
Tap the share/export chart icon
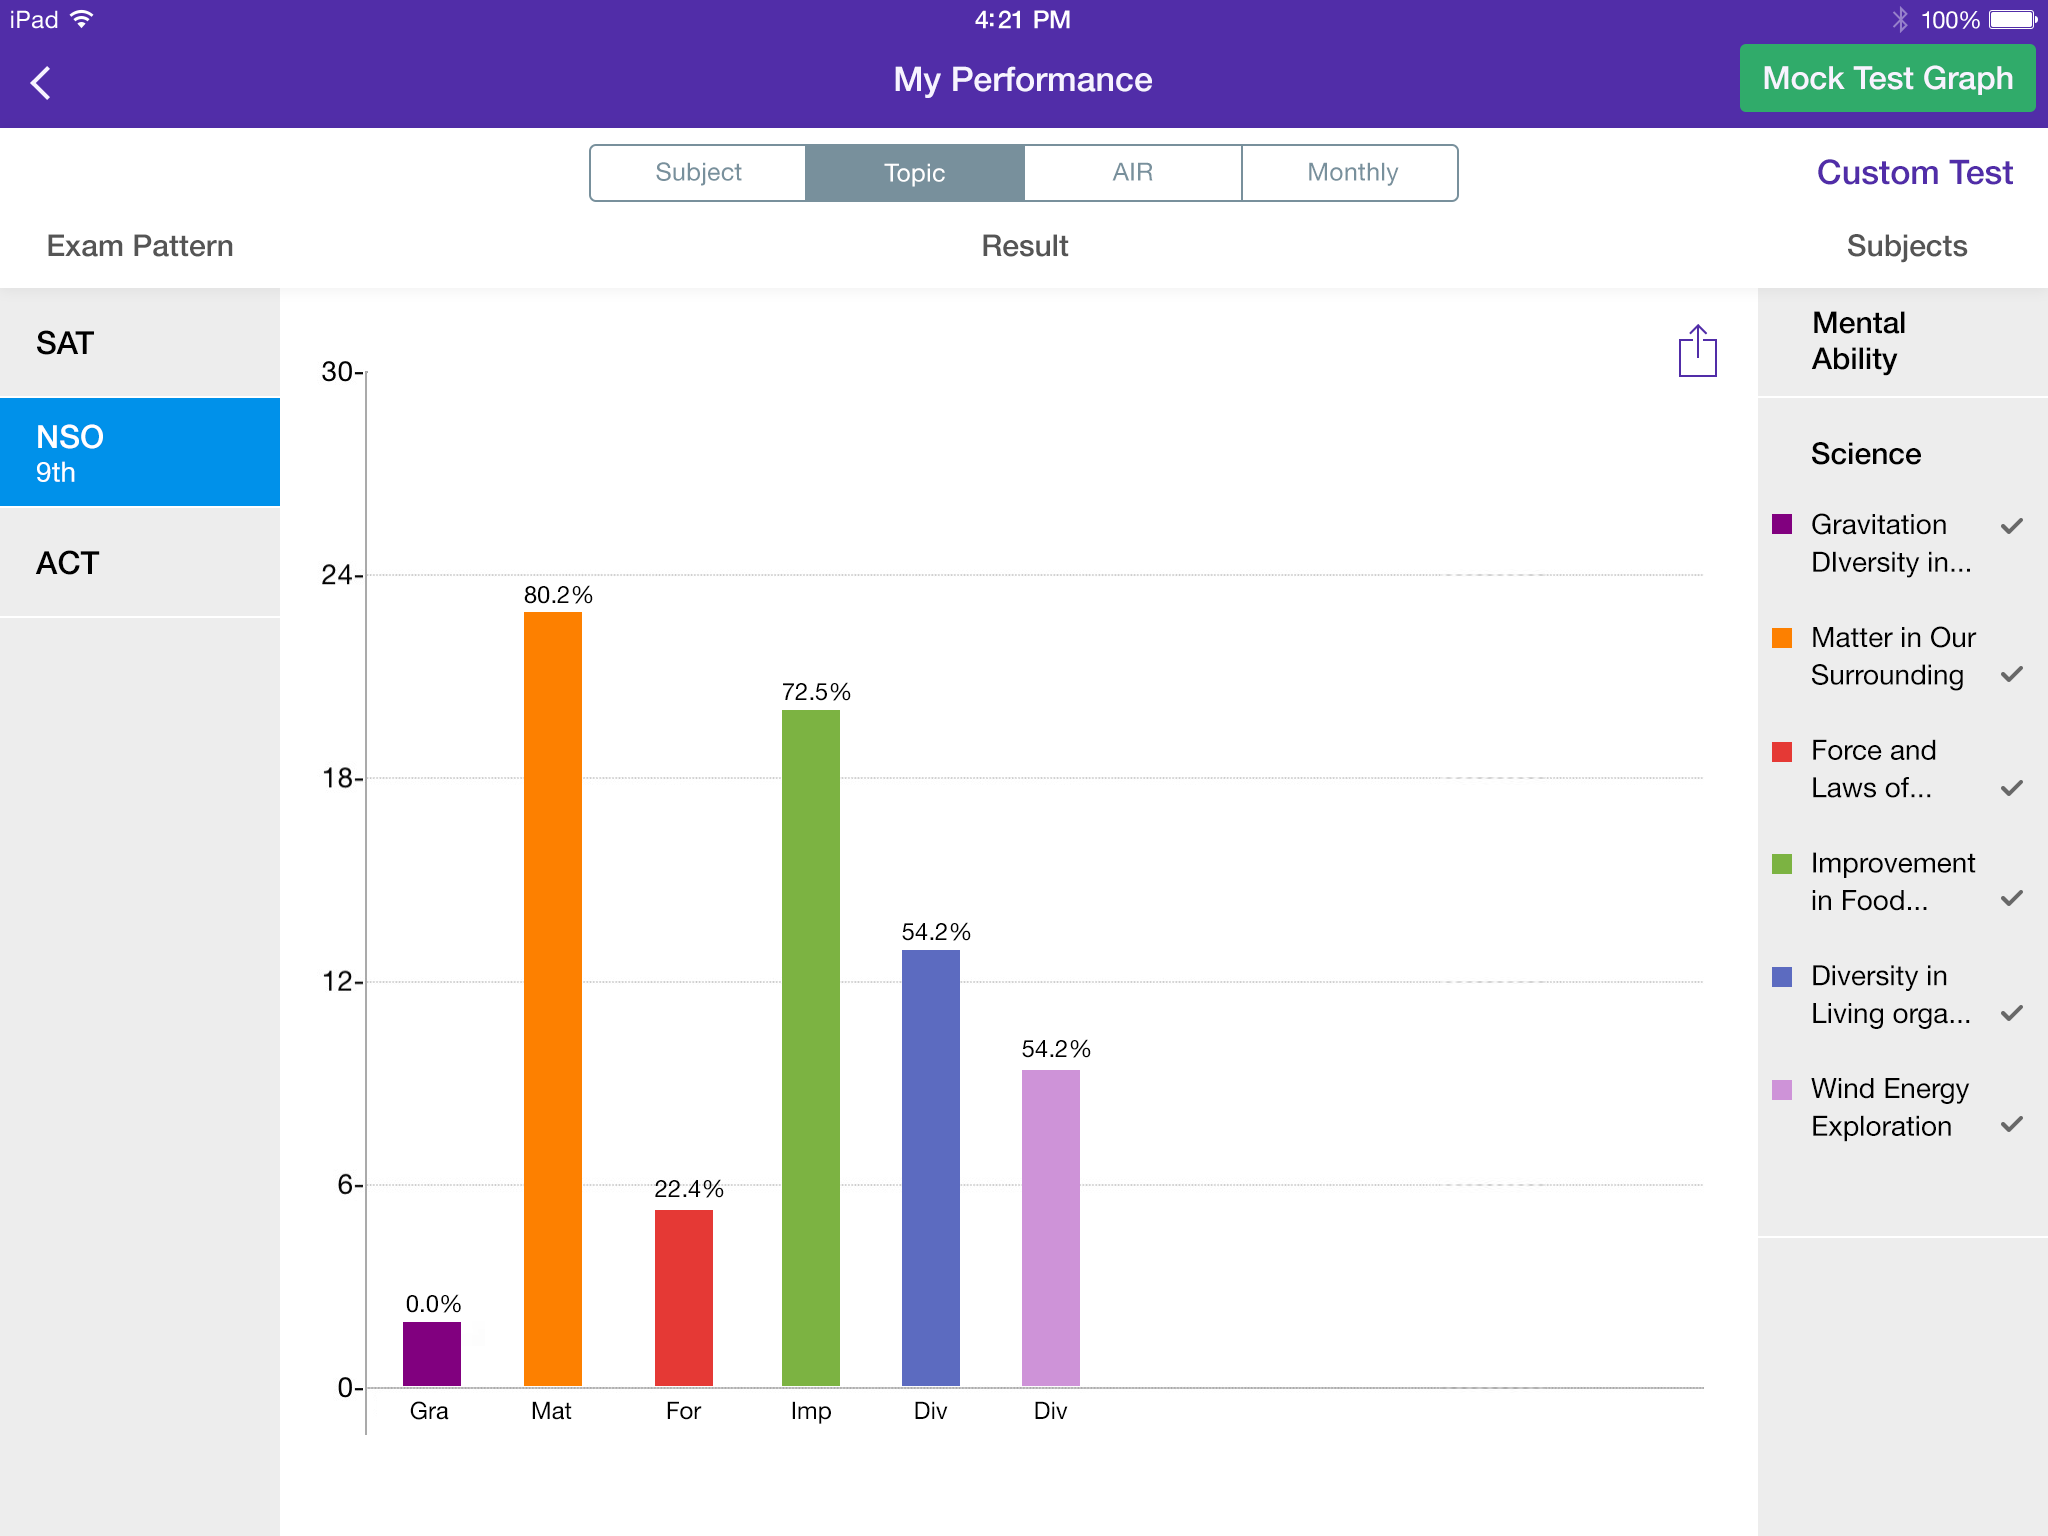1697,351
